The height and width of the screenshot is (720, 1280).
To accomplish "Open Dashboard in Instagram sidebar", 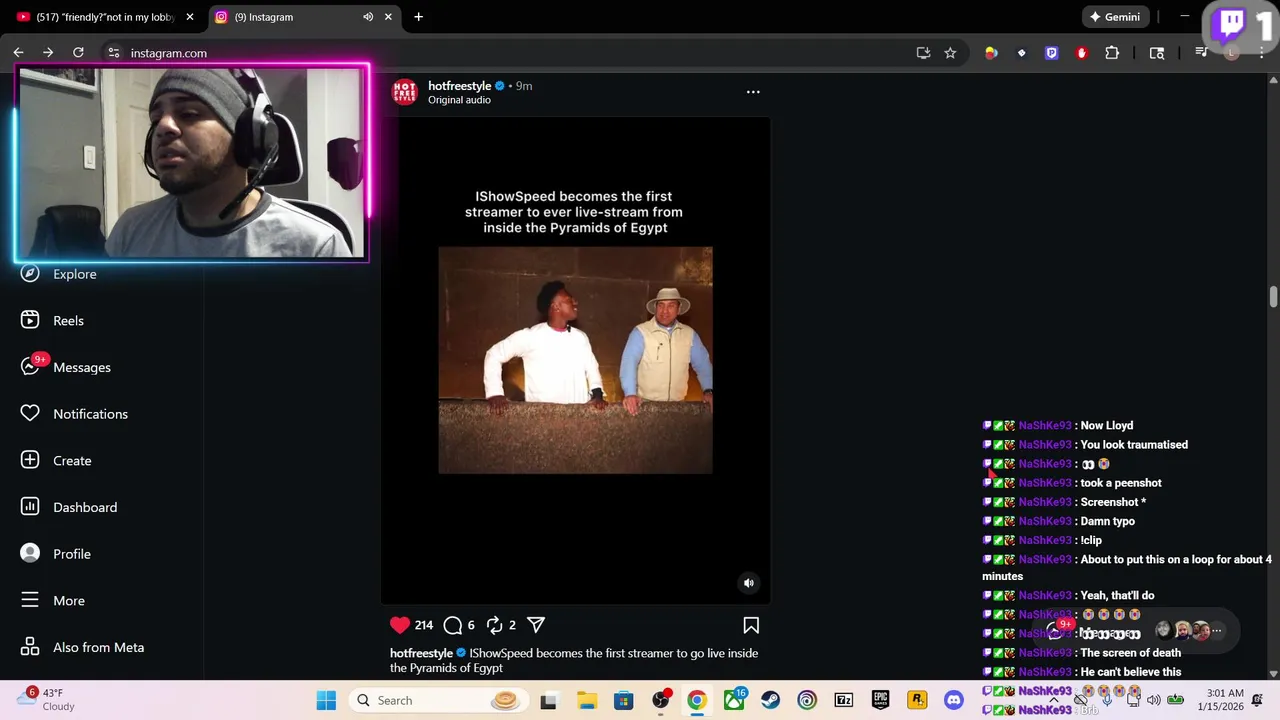I will point(69,507).
